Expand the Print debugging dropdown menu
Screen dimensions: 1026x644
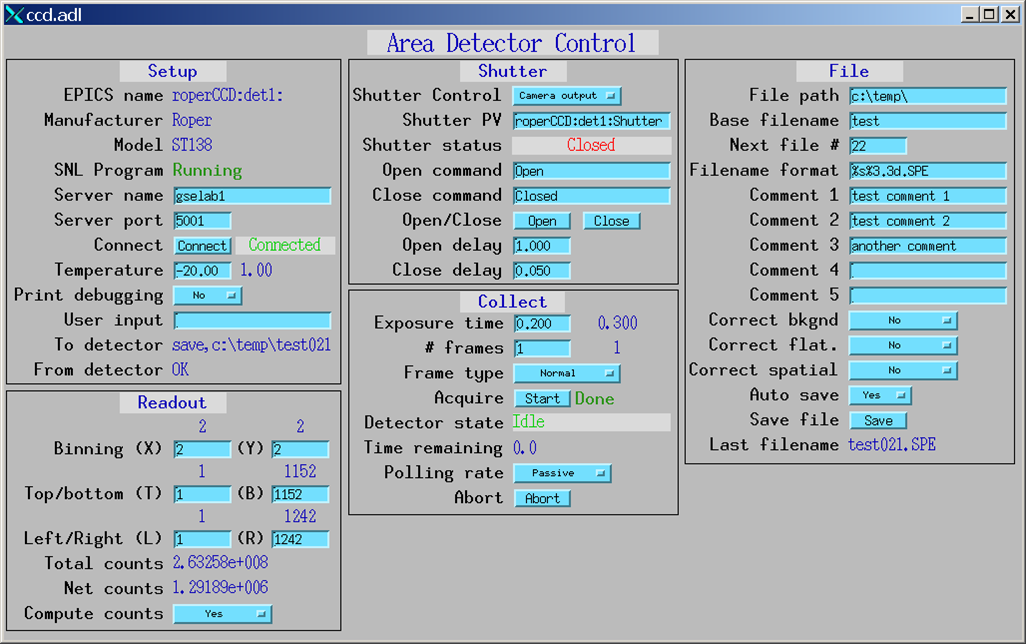pyautogui.click(x=207, y=296)
